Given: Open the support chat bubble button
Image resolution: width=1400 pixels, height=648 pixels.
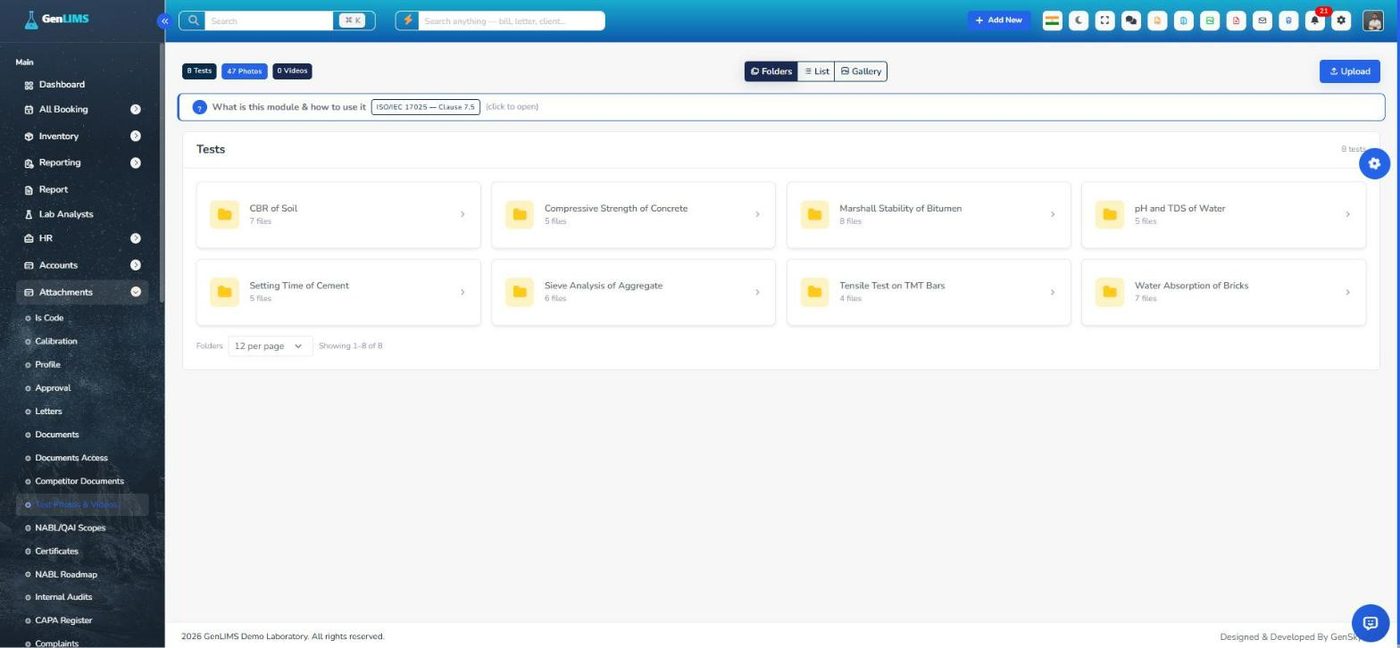Looking at the screenshot, I should click(x=1370, y=623).
